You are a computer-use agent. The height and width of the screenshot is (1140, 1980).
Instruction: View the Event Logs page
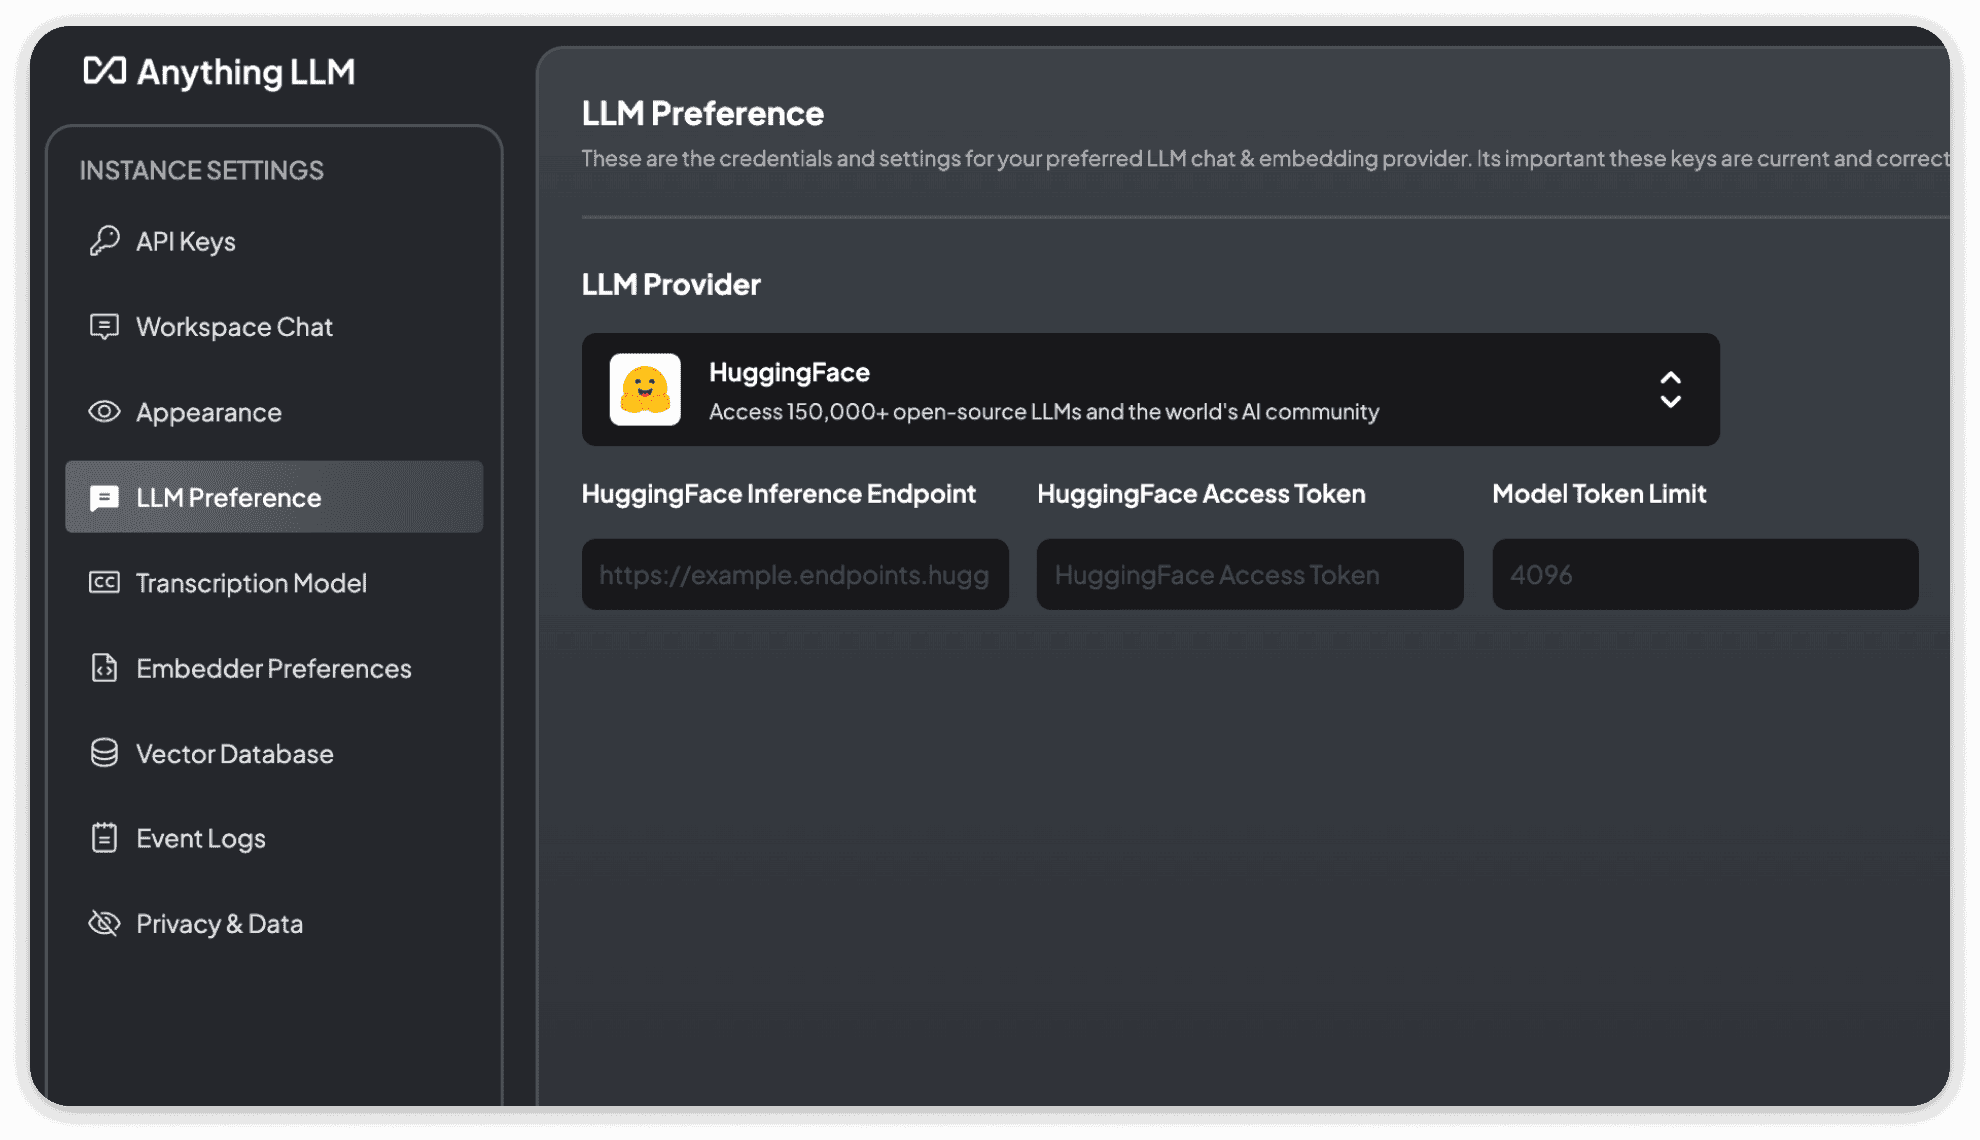[x=274, y=838]
